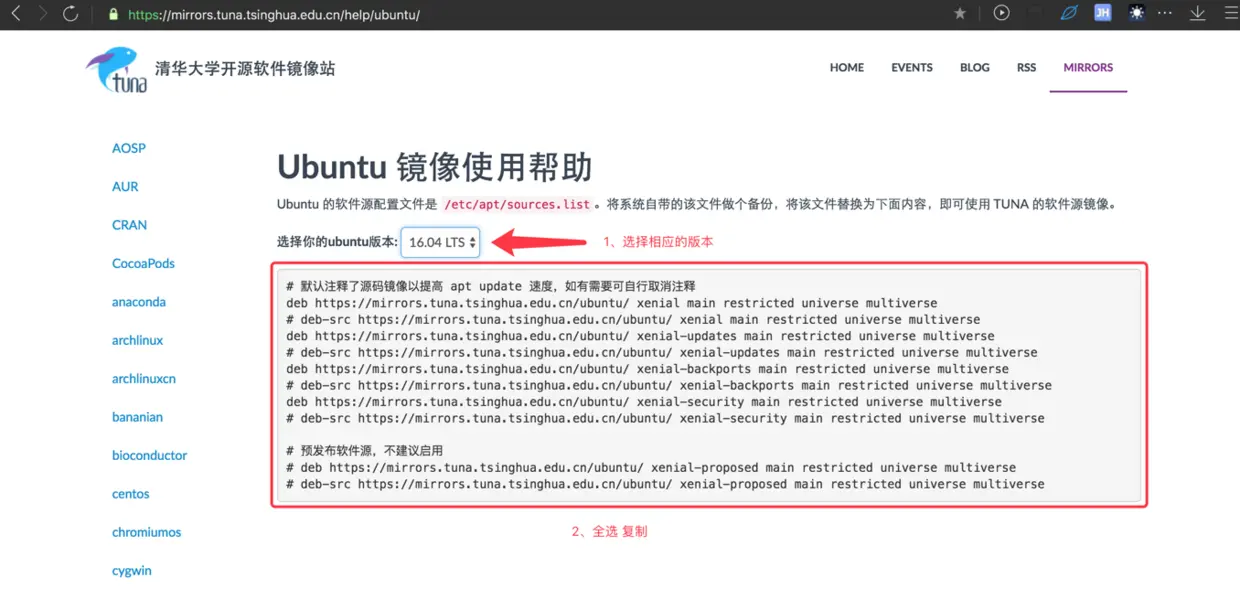Open the HOME navigation item

pyautogui.click(x=847, y=68)
